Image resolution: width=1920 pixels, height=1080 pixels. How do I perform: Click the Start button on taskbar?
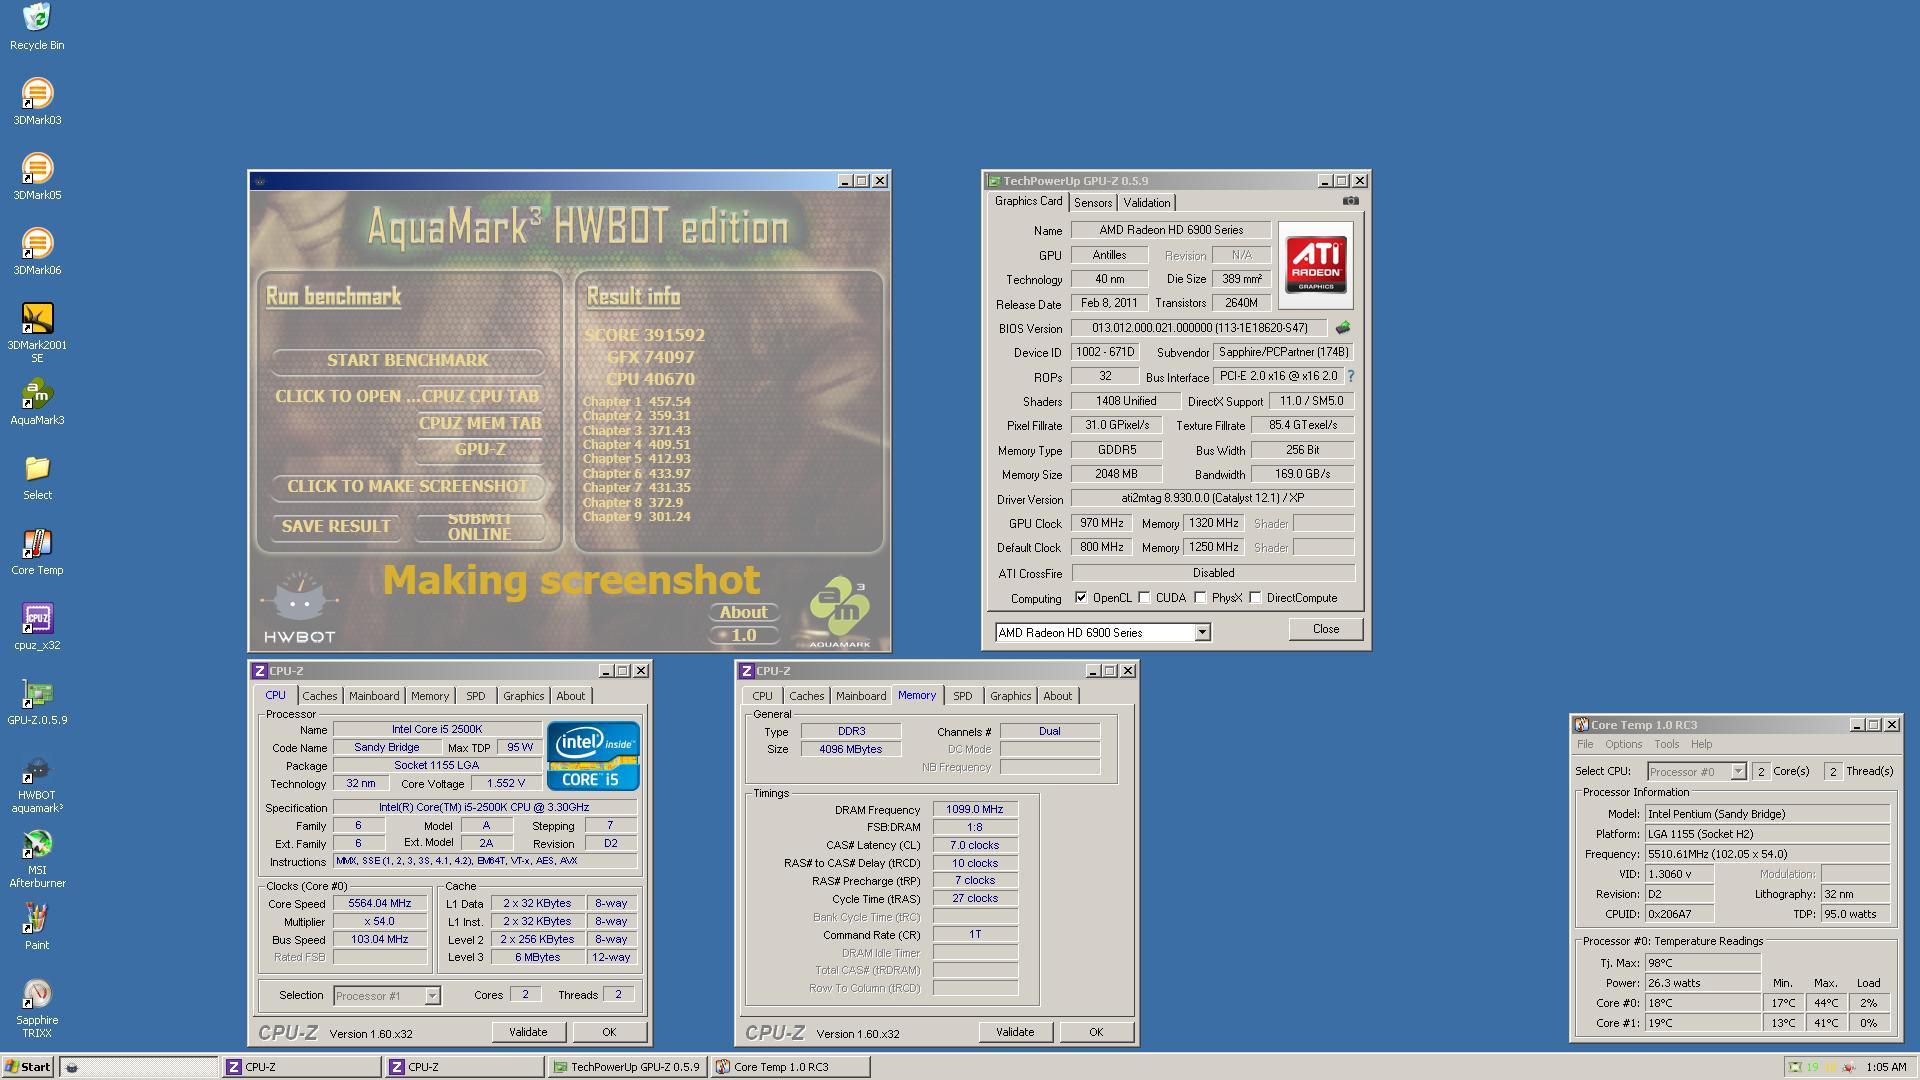click(x=28, y=1067)
